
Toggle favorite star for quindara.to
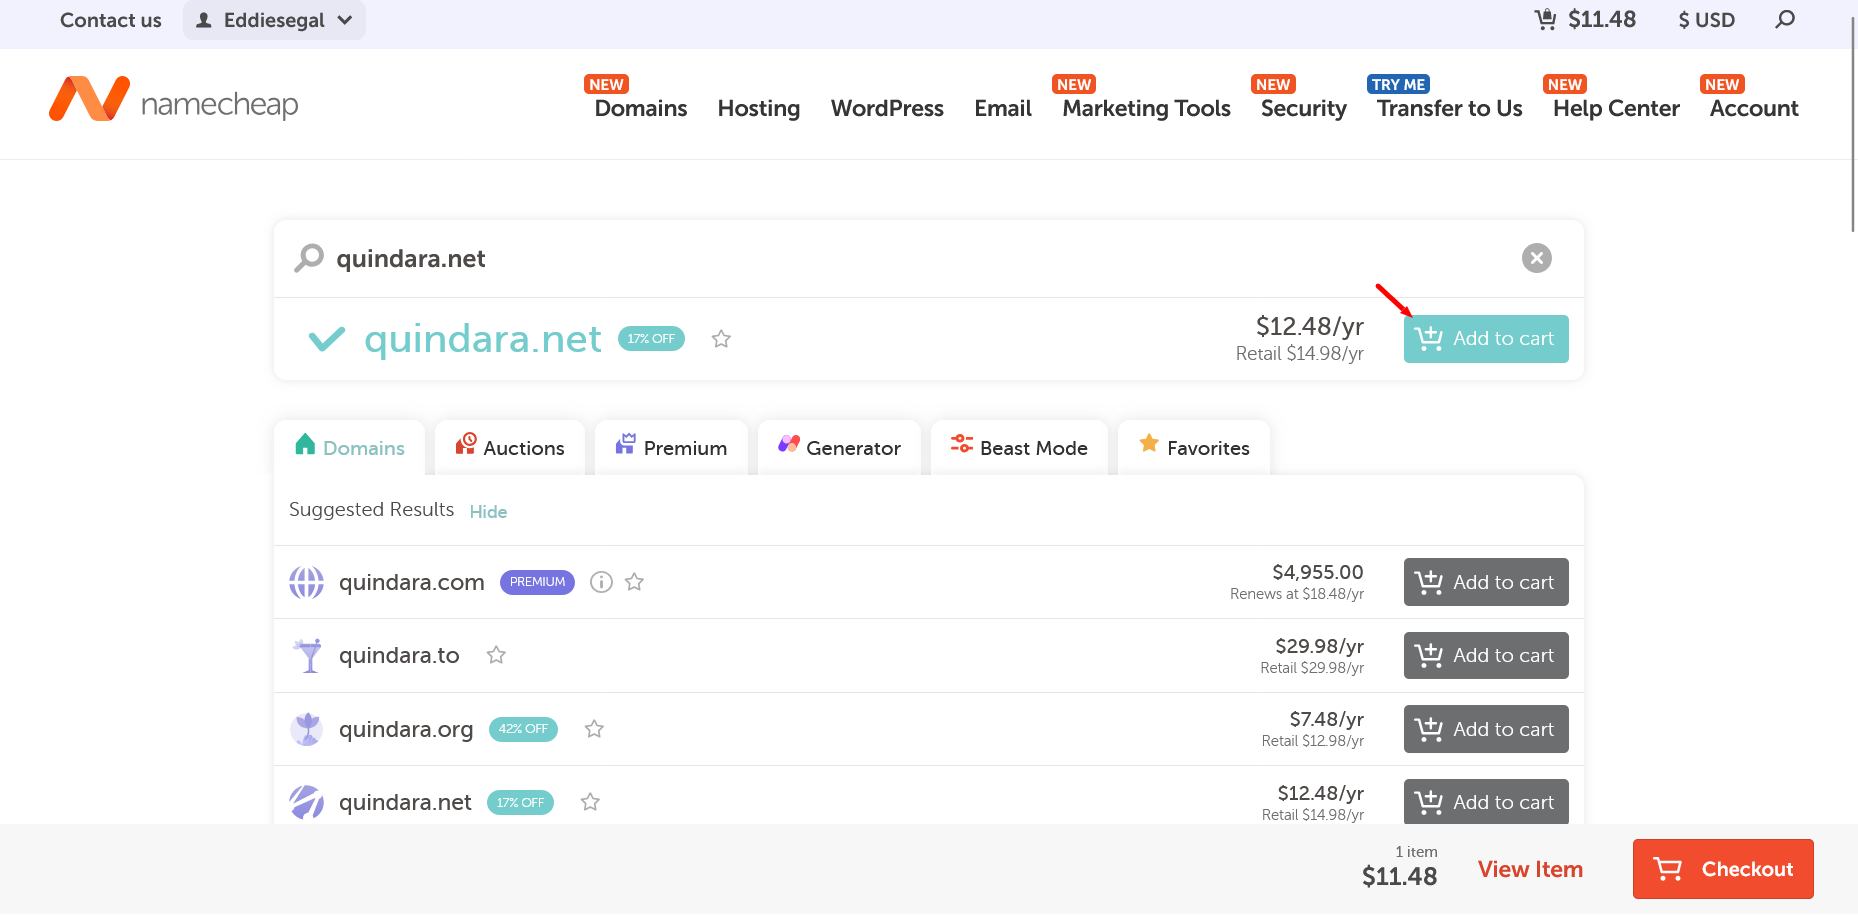tap(496, 655)
